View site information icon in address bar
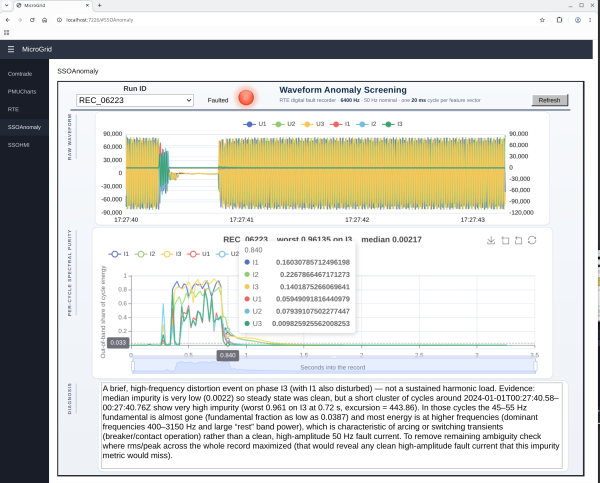This screenshot has height=483, width=600. click(59, 20)
